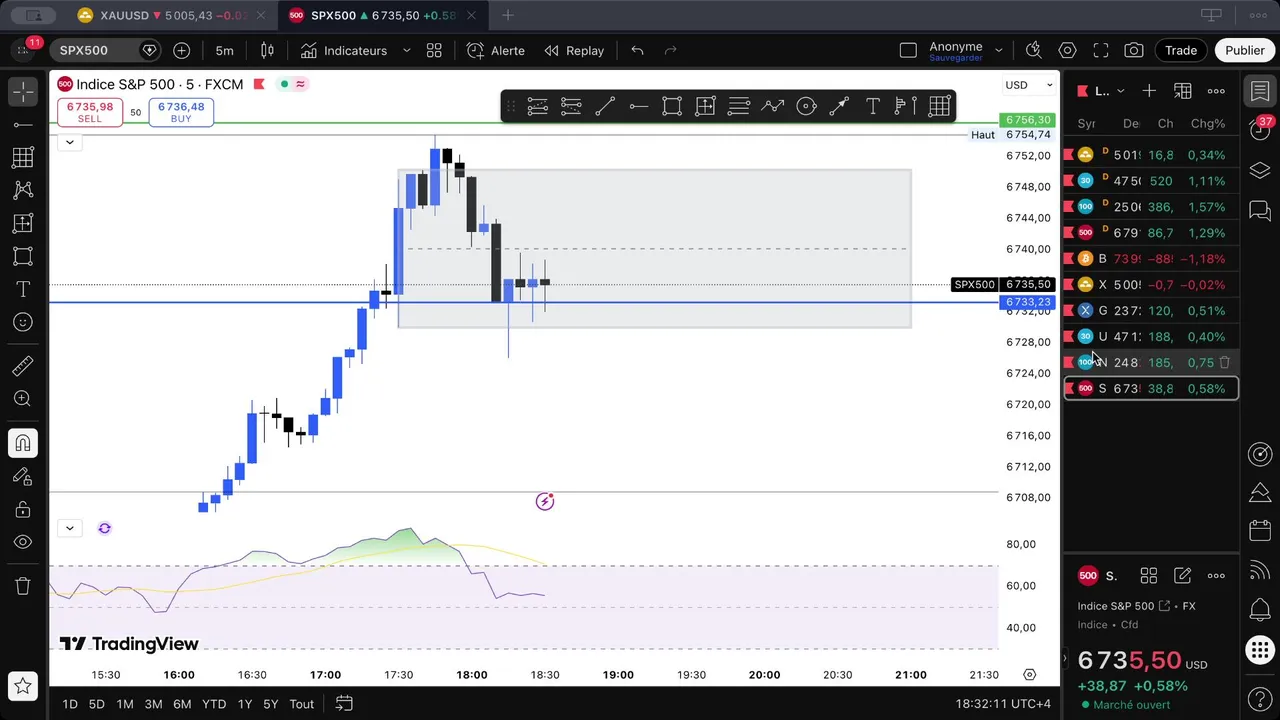Image resolution: width=1280 pixels, height=720 pixels.
Task: Open the emoji icons tool
Action: pyautogui.click(x=23, y=322)
